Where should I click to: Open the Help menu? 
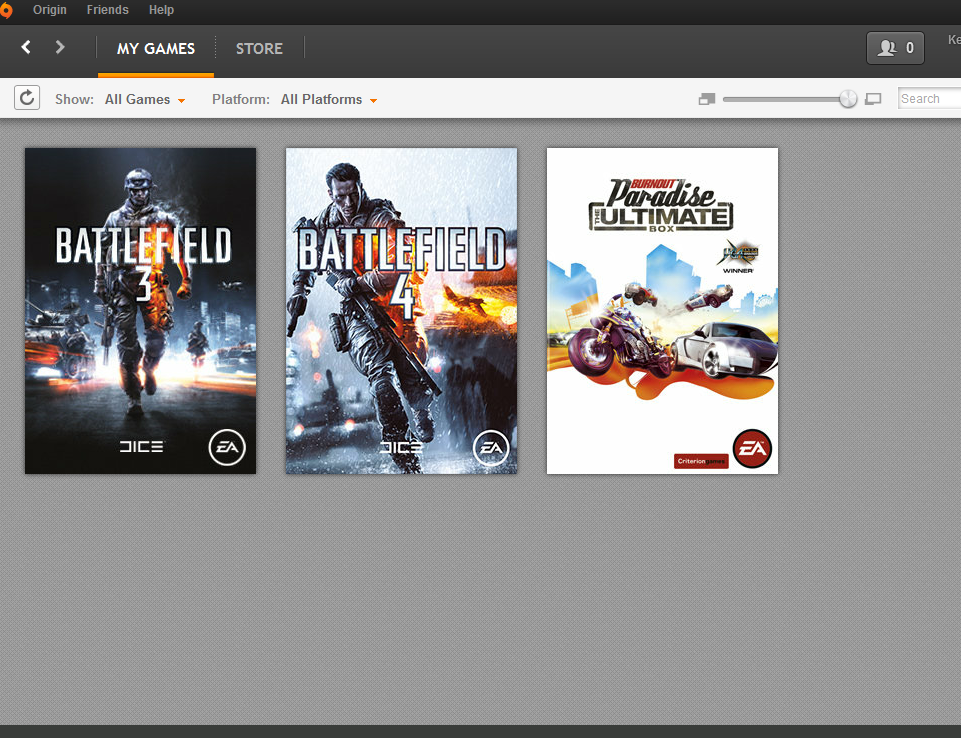click(x=161, y=10)
